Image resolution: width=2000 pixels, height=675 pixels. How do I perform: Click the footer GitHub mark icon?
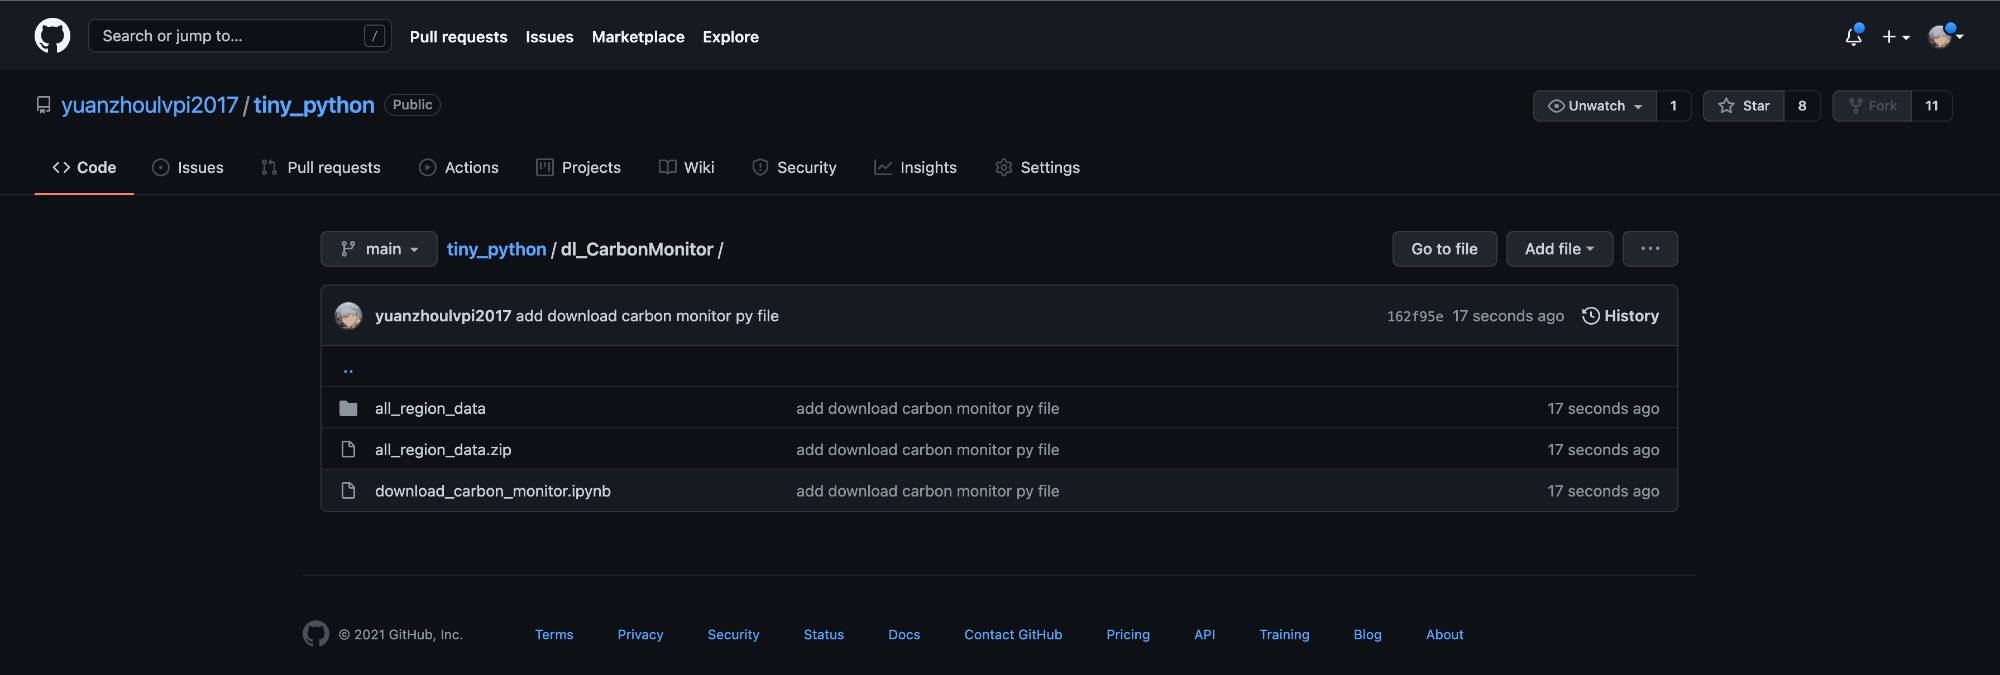(316, 634)
